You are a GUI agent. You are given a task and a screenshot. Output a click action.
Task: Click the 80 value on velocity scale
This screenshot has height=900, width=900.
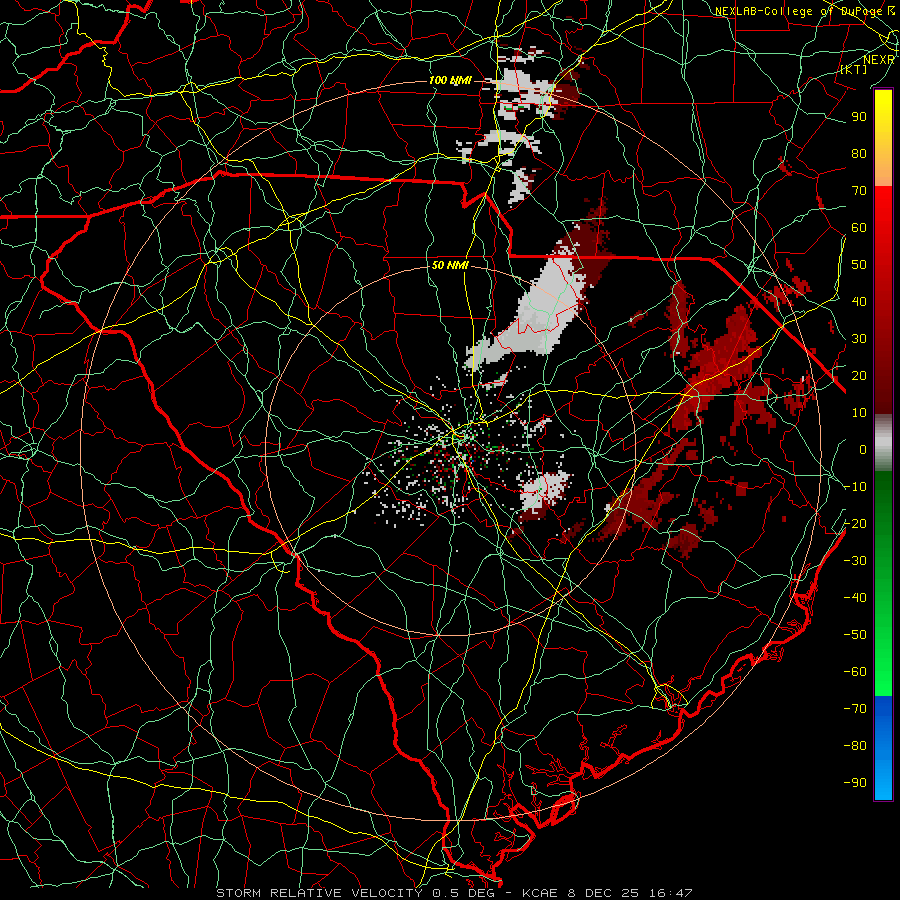(859, 153)
